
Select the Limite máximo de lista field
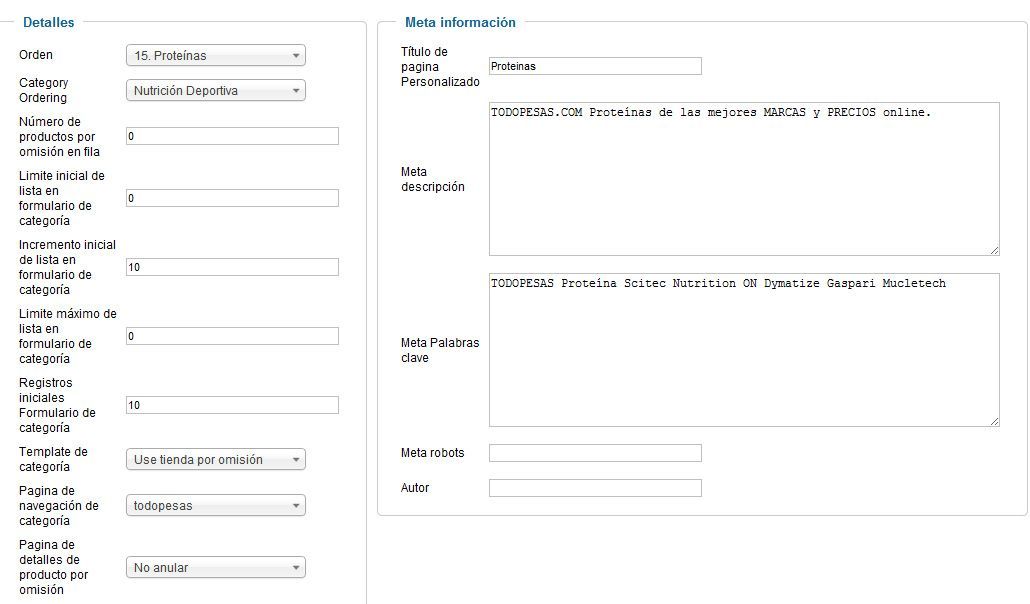(x=233, y=336)
